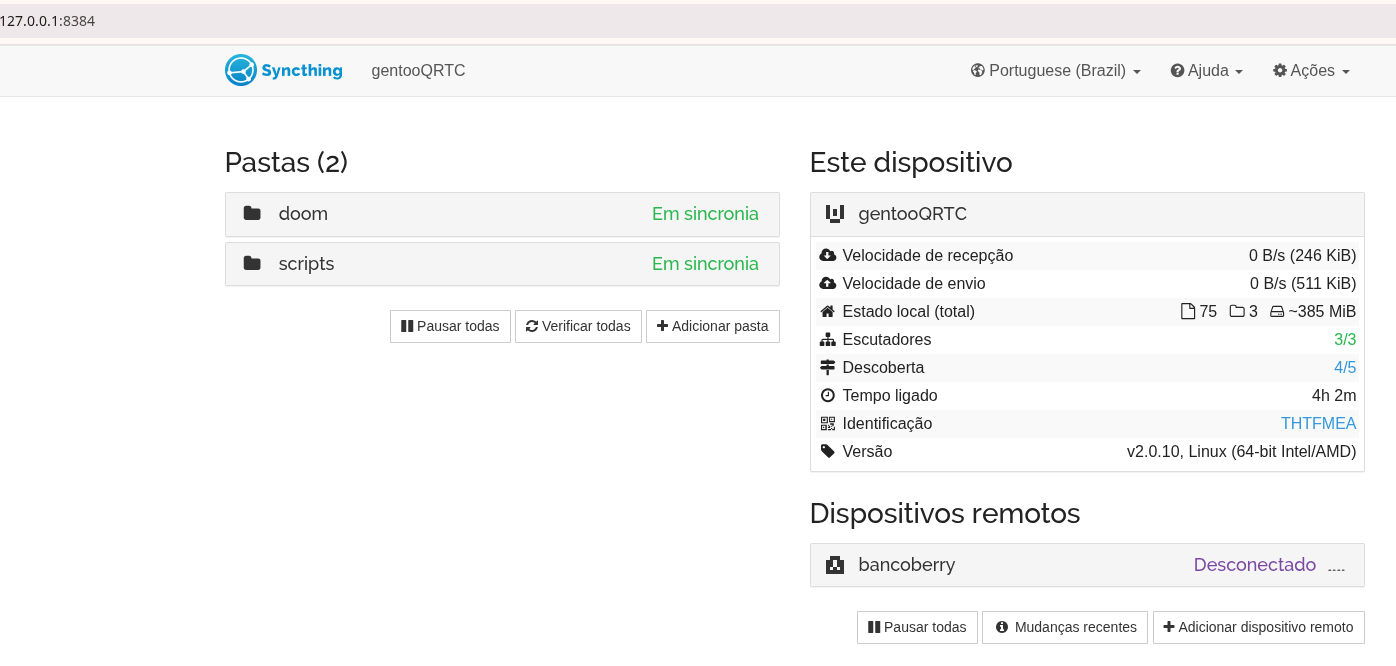Click the bancoberry device identicon
The image size is (1396, 666).
pyautogui.click(x=835, y=565)
